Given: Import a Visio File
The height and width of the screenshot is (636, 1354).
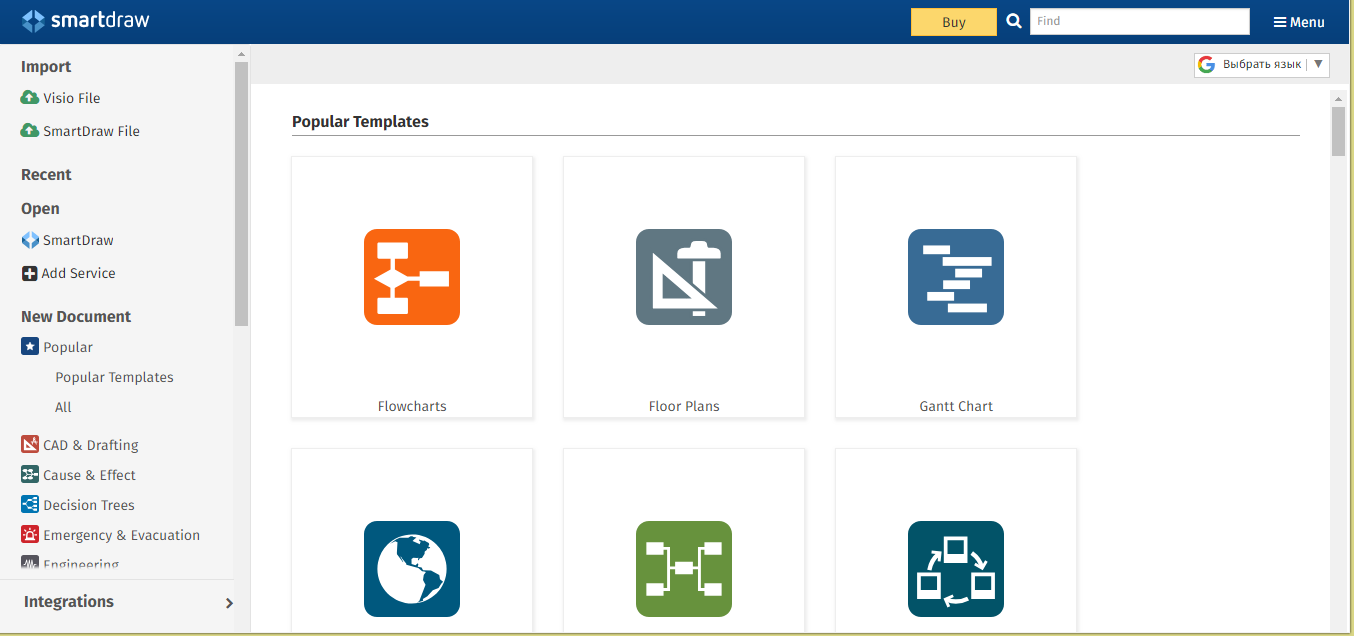Looking at the screenshot, I should (71, 98).
